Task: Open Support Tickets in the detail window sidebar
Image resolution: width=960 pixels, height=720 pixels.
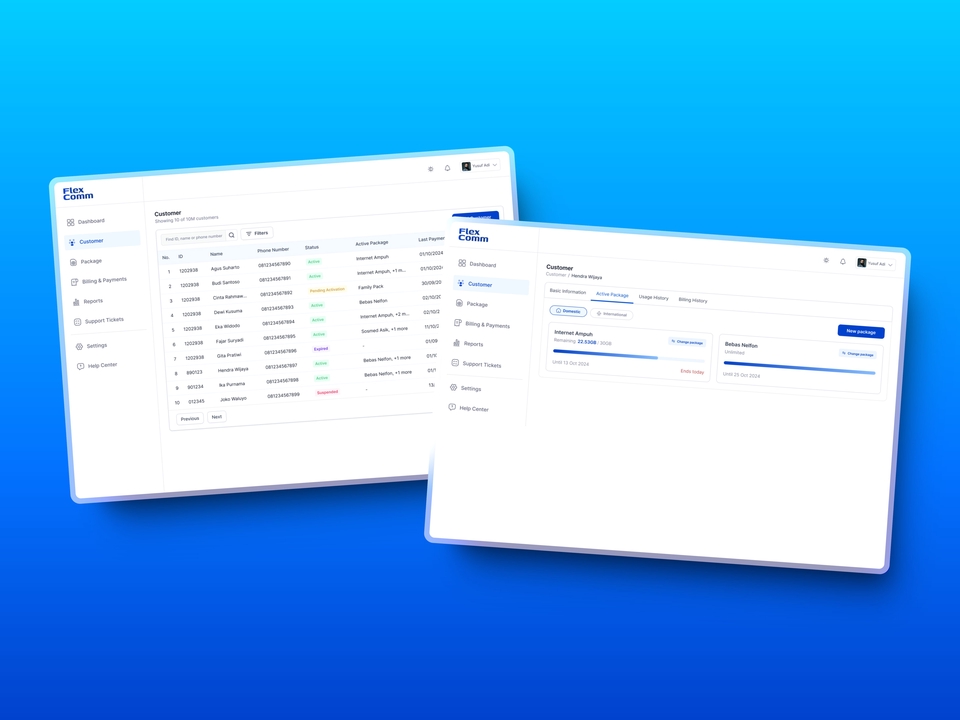Action: [x=476, y=364]
